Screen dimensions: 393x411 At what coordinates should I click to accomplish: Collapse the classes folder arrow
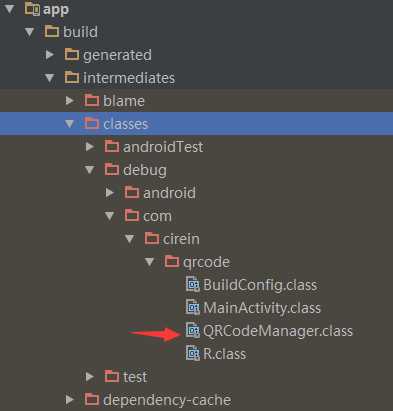tap(70, 124)
